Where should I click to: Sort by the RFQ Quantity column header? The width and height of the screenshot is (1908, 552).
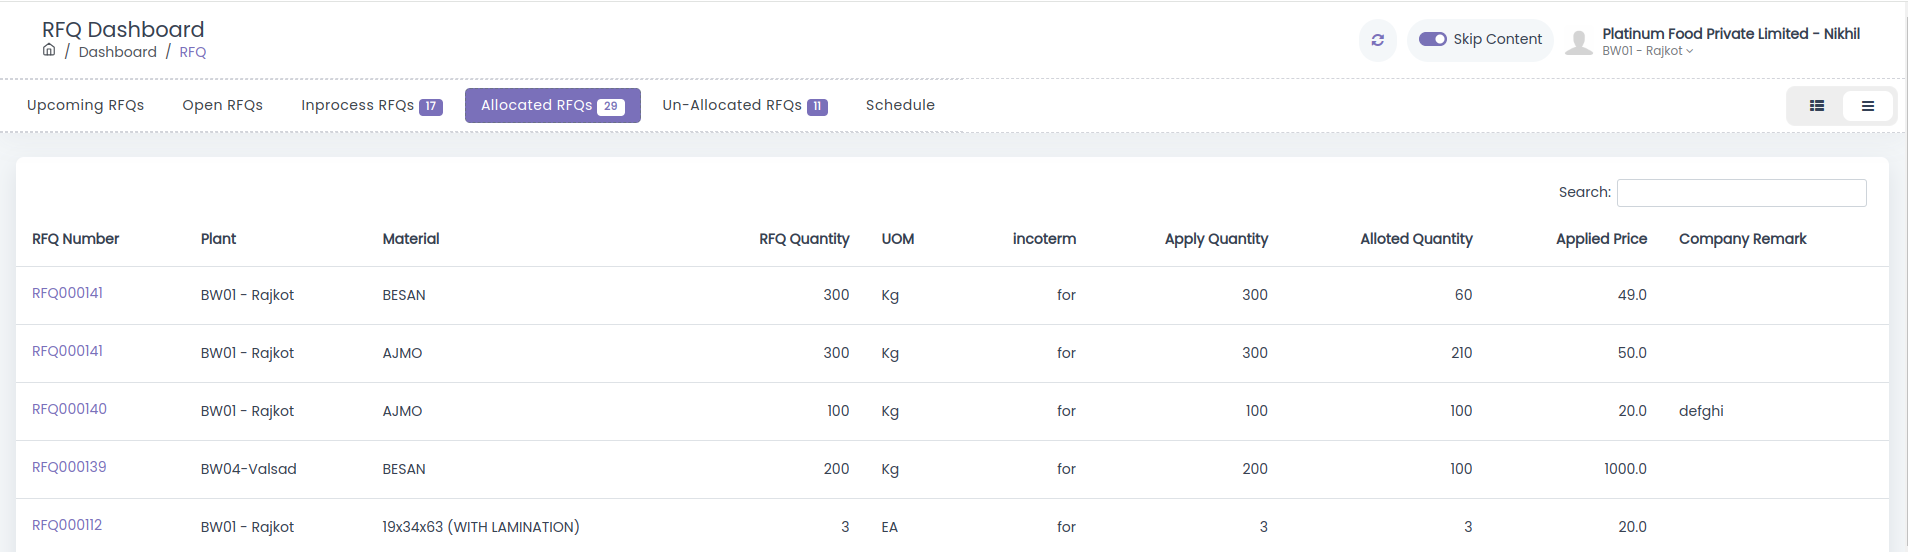[x=804, y=239]
